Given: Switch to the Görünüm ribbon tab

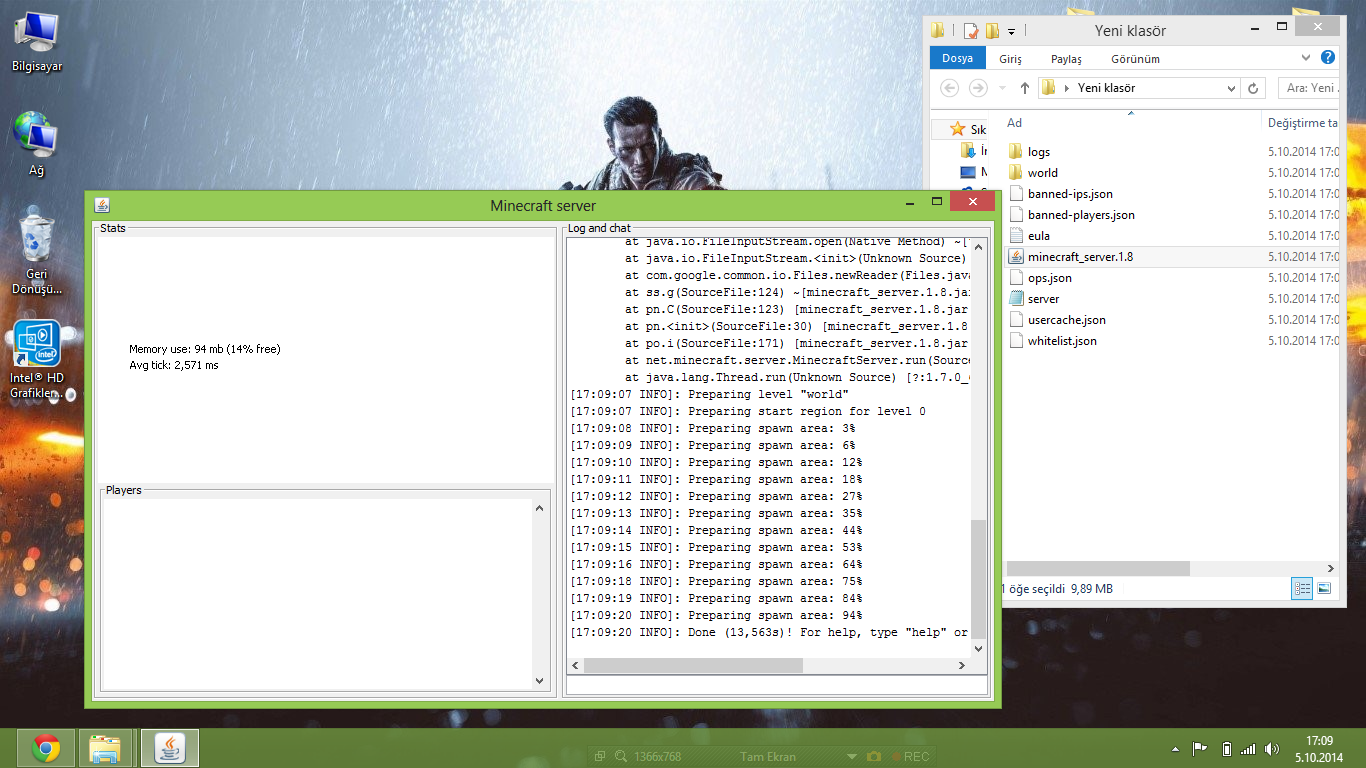Looking at the screenshot, I should point(1135,59).
